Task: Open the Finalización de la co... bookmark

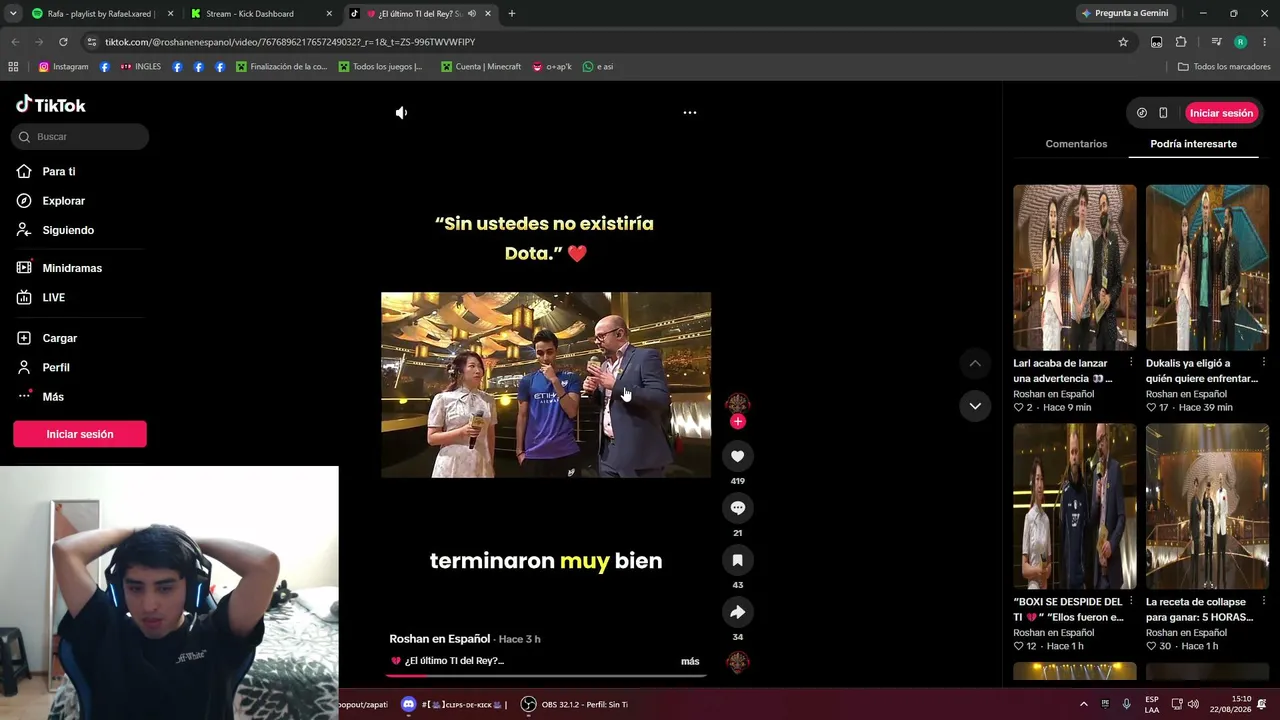Action: [281, 67]
